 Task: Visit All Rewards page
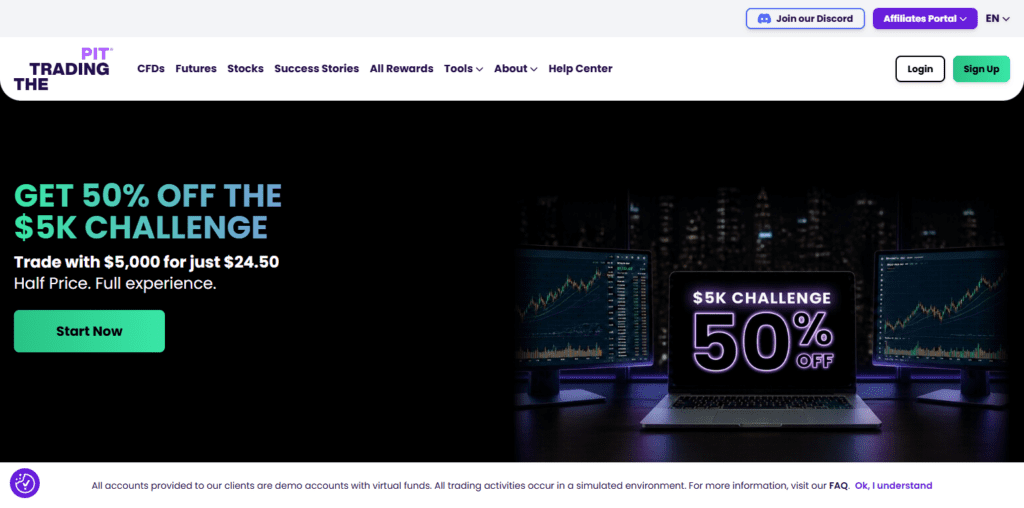pos(402,69)
